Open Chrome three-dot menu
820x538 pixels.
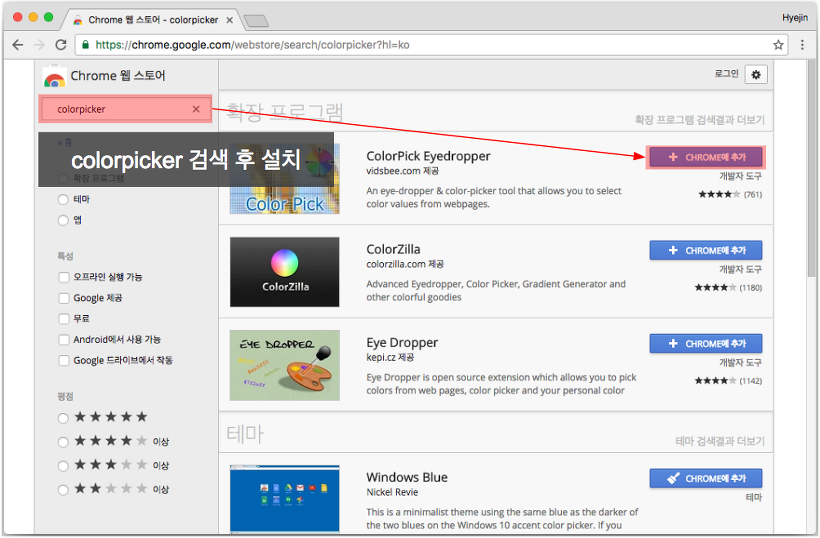802,45
